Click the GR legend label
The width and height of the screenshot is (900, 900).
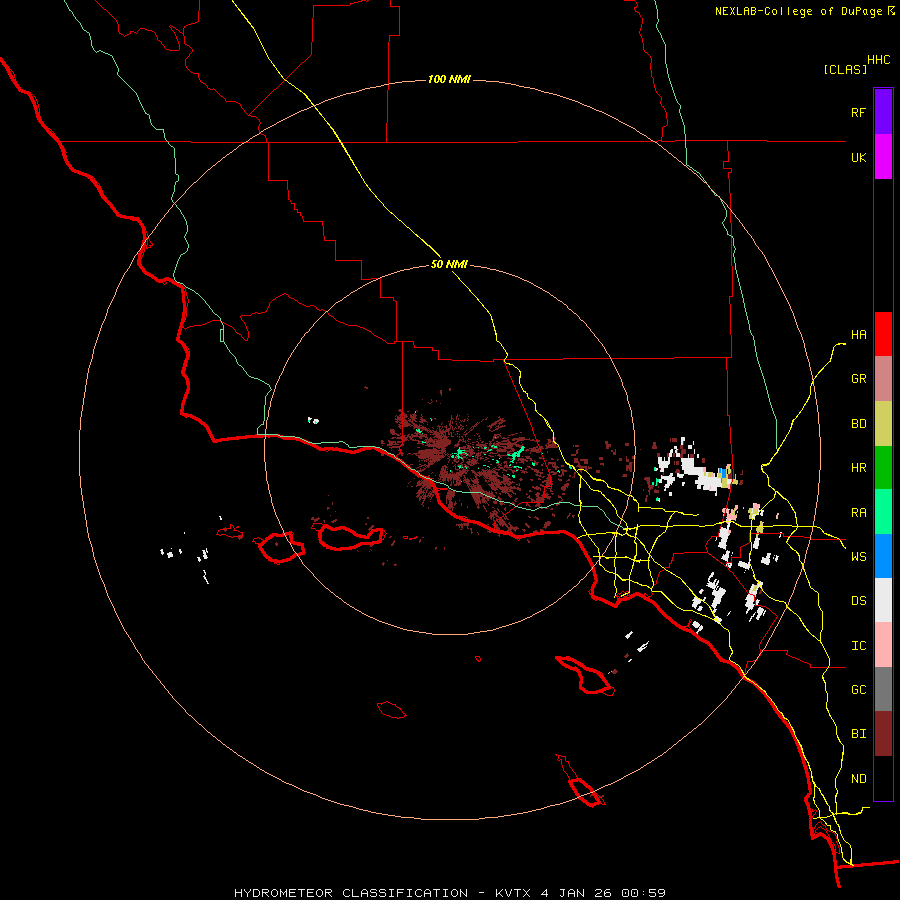pyautogui.click(x=858, y=379)
